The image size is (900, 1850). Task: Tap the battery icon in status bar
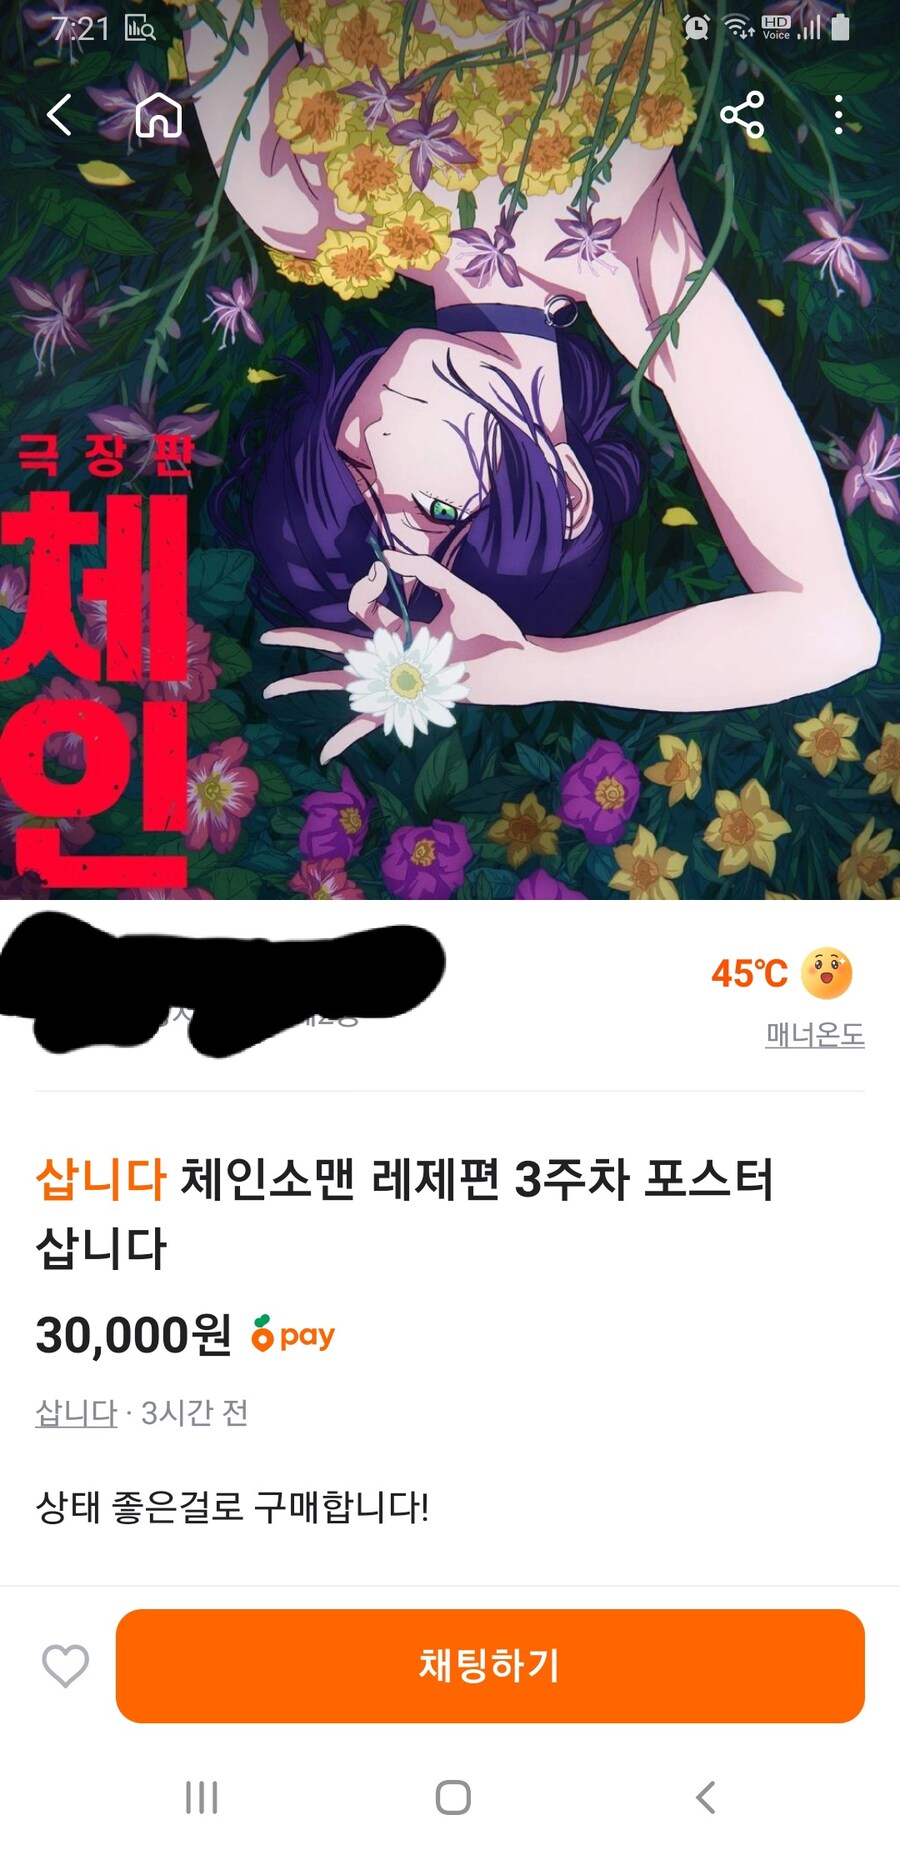pos(841,27)
